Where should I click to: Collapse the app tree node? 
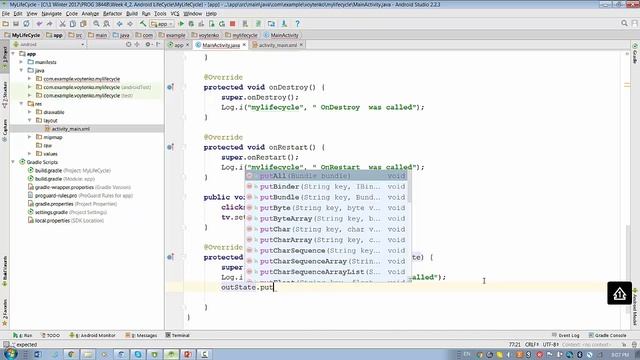(x=13, y=53)
